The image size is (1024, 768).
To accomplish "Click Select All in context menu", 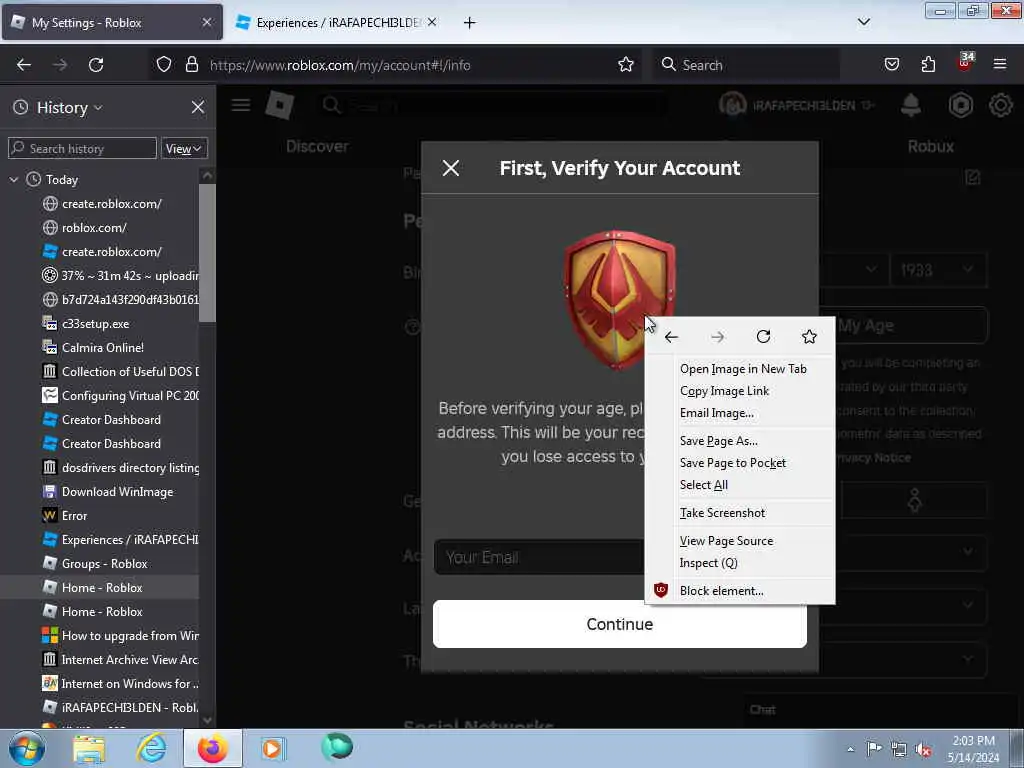I will coord(703,485).
